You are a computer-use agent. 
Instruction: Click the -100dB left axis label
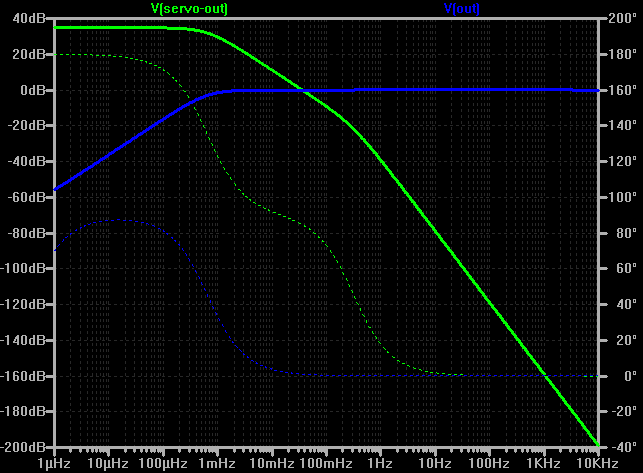pos(23,268)
